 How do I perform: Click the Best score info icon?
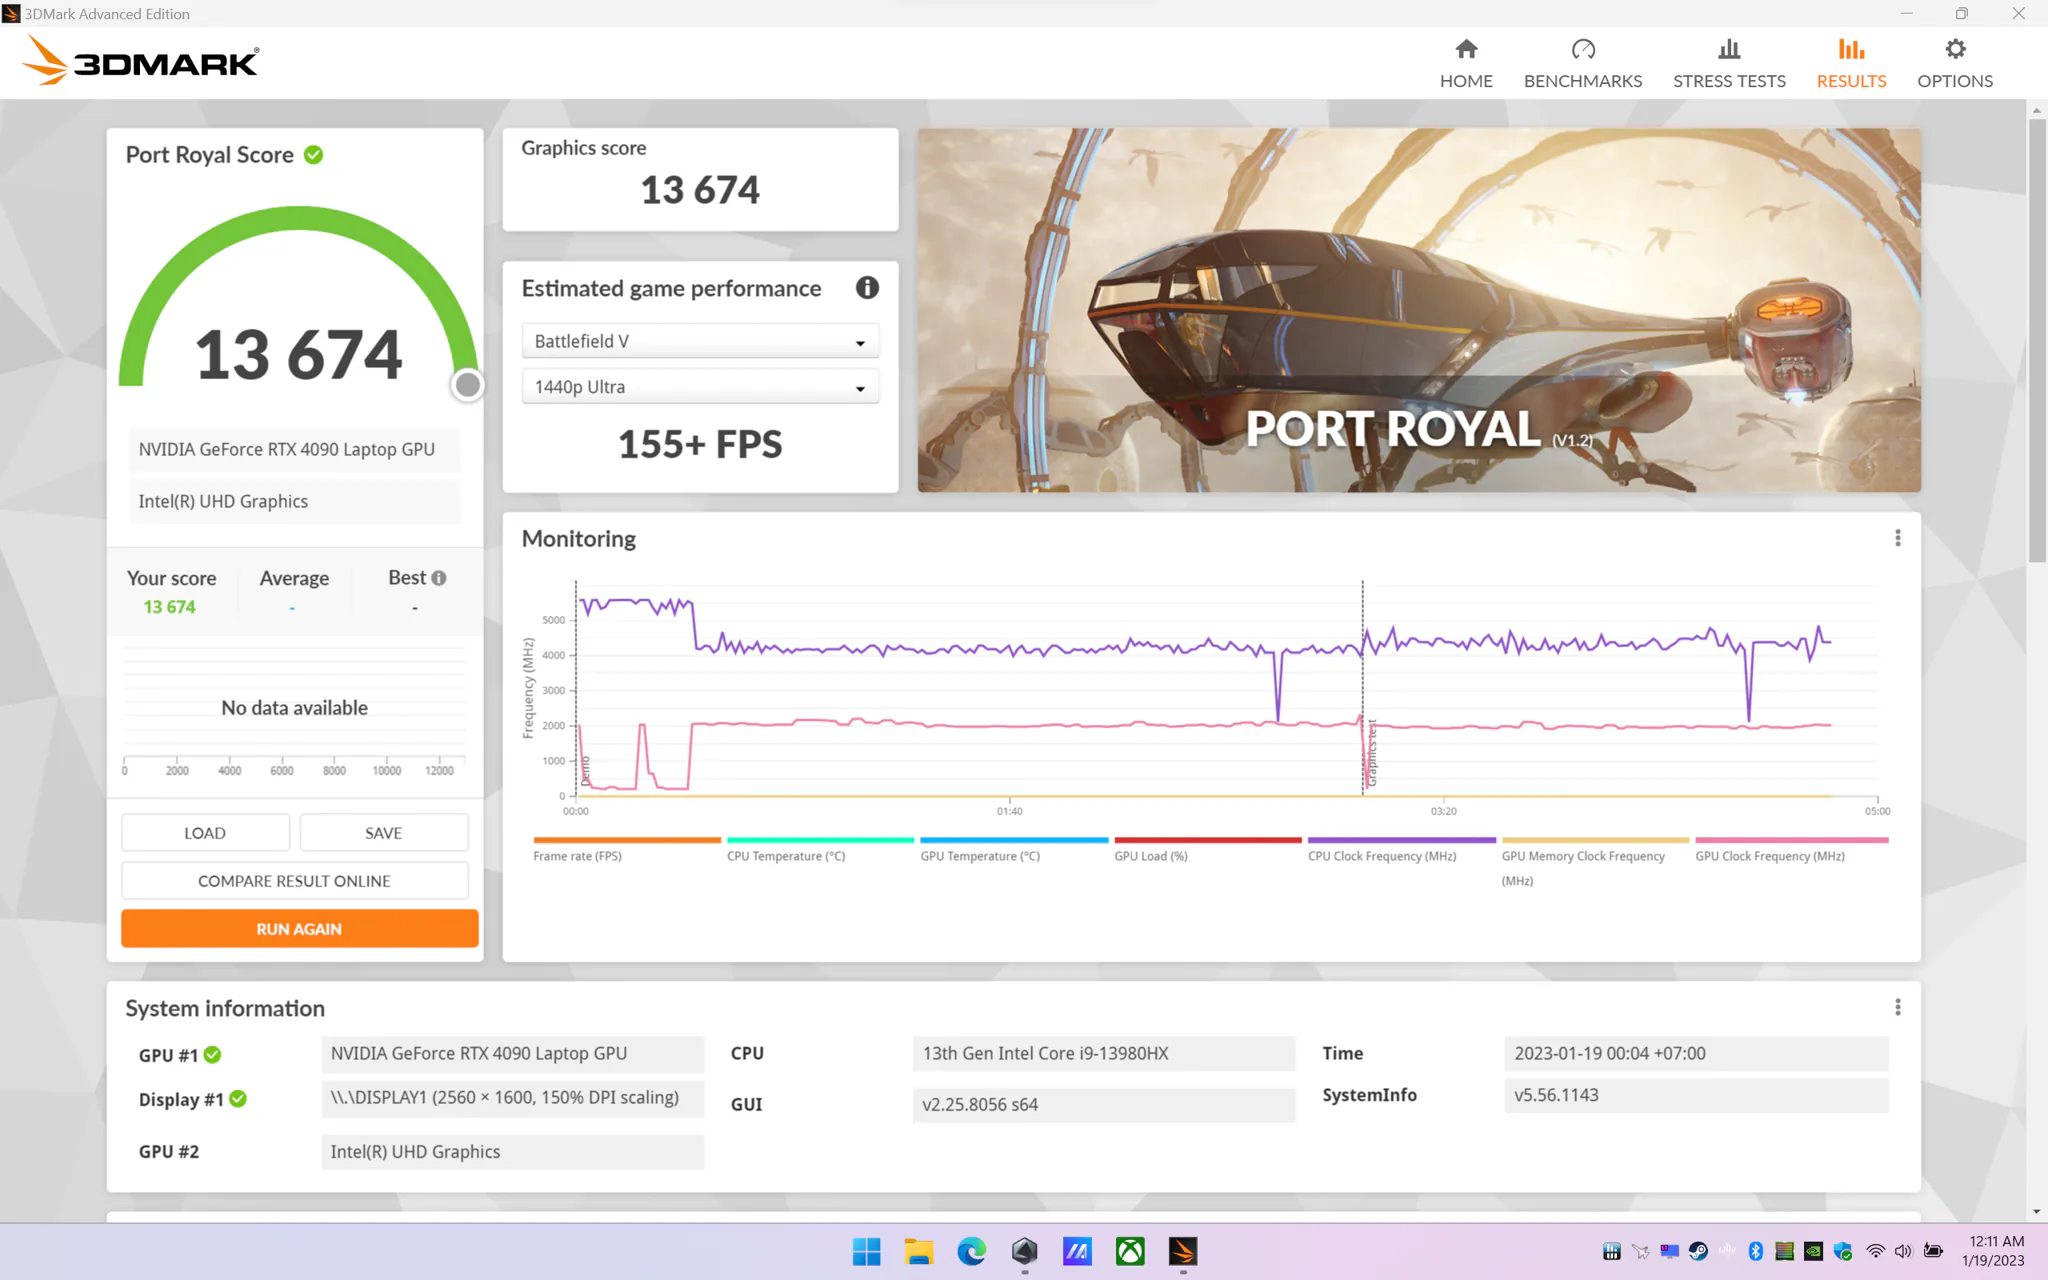(x=439, y=578)
